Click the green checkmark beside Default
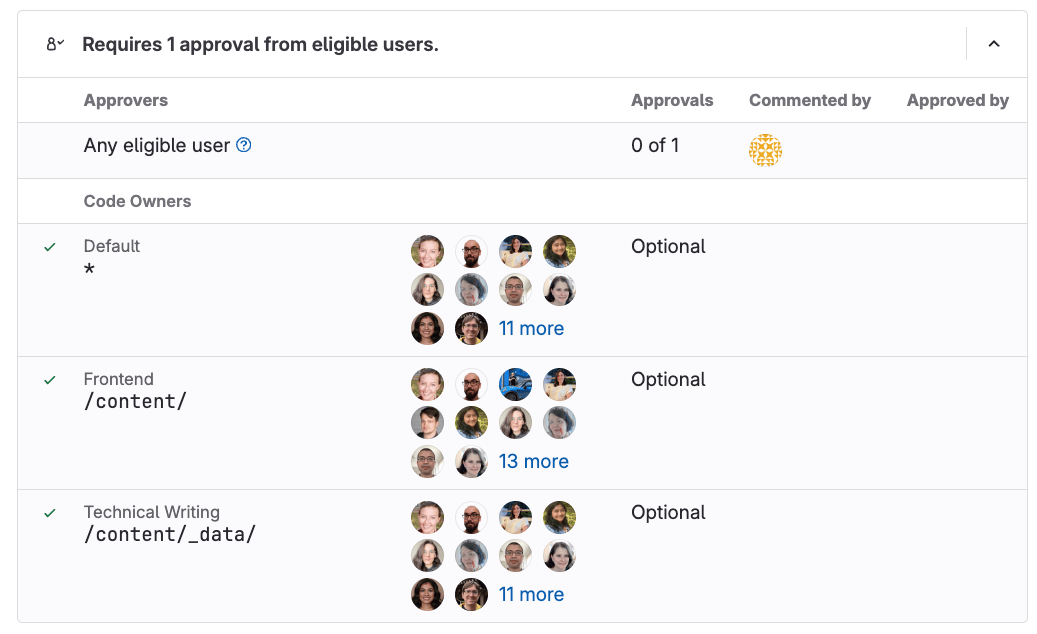Image resolution: width=1037 pixels, height=634 pixels. click(x=49, y=245)
